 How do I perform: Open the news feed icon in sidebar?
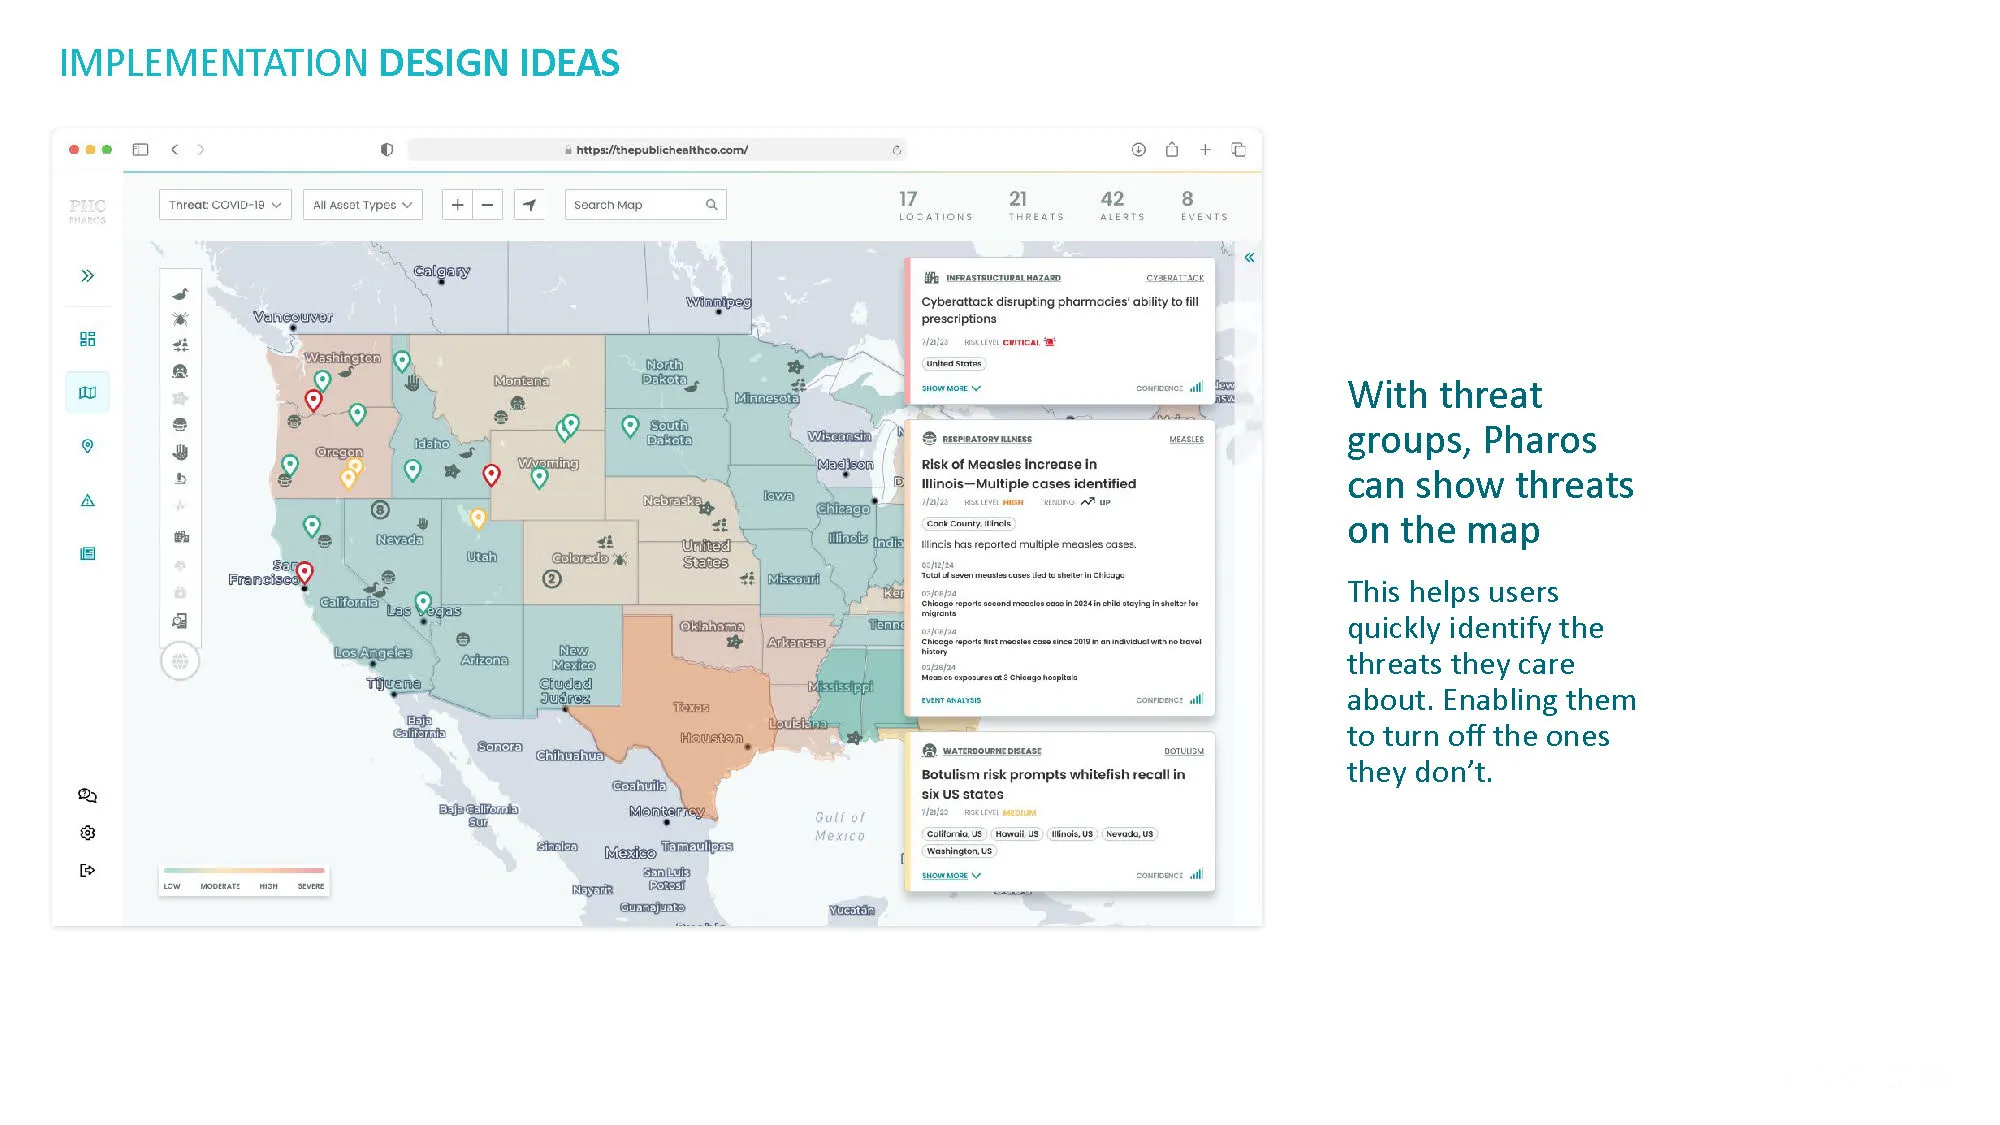[88, 554]
